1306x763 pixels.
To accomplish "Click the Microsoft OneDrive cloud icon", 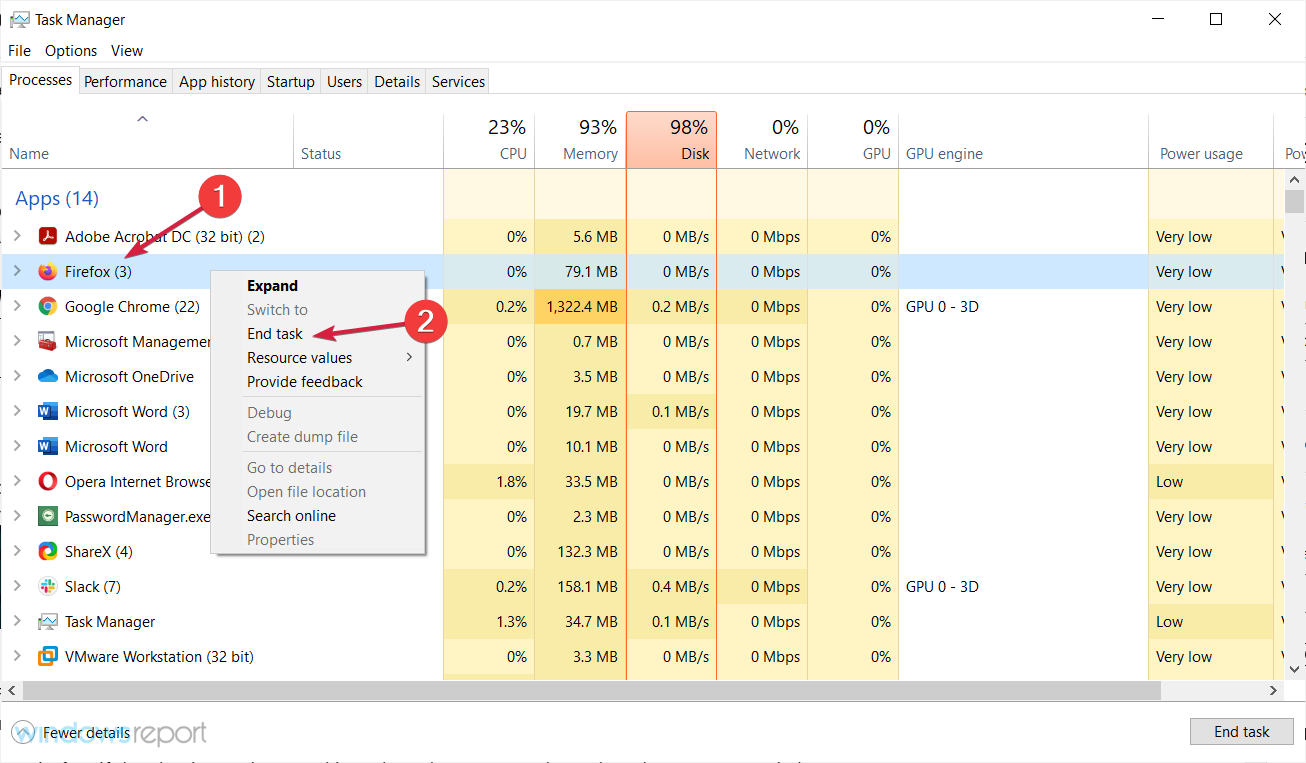I will tap(47, 377).
